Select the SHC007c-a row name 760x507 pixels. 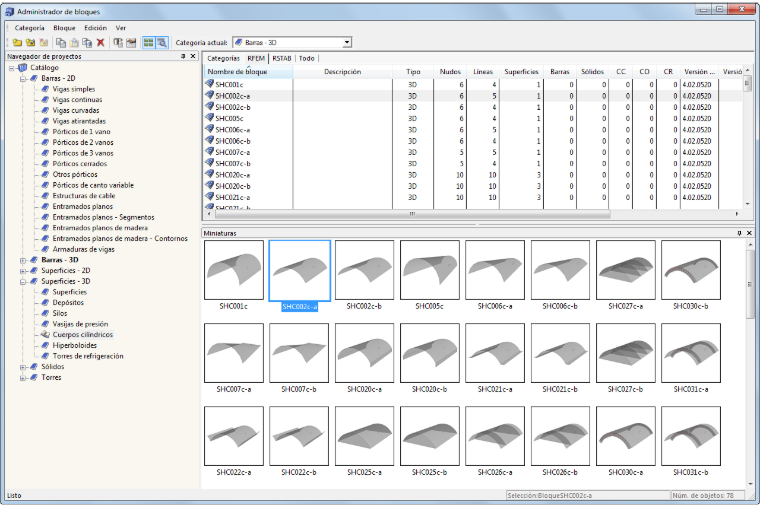(233, 152)
